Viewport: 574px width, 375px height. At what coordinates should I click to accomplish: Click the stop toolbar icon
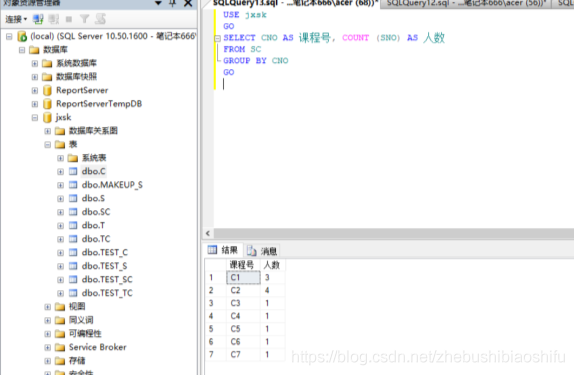[69, 19]
